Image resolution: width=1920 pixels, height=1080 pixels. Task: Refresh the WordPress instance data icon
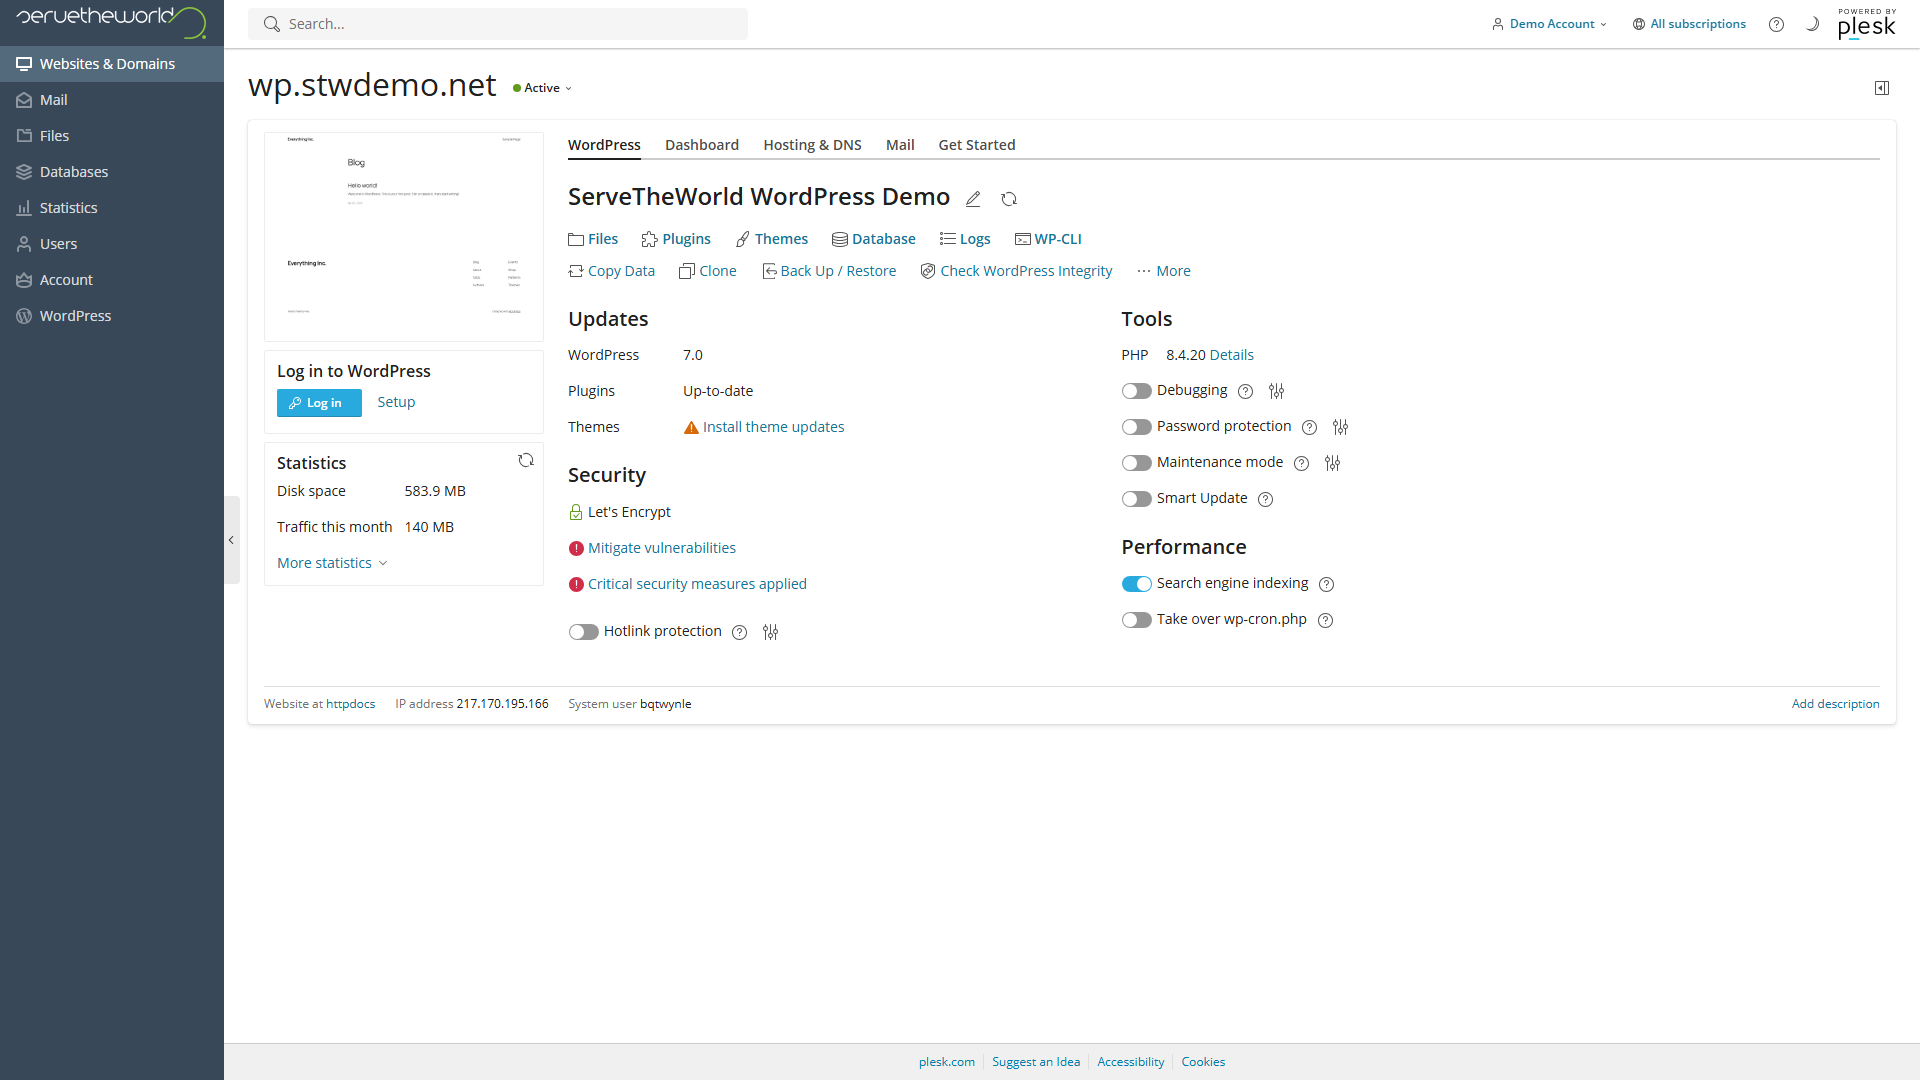pyautogui.click(x=1009, y=199)
